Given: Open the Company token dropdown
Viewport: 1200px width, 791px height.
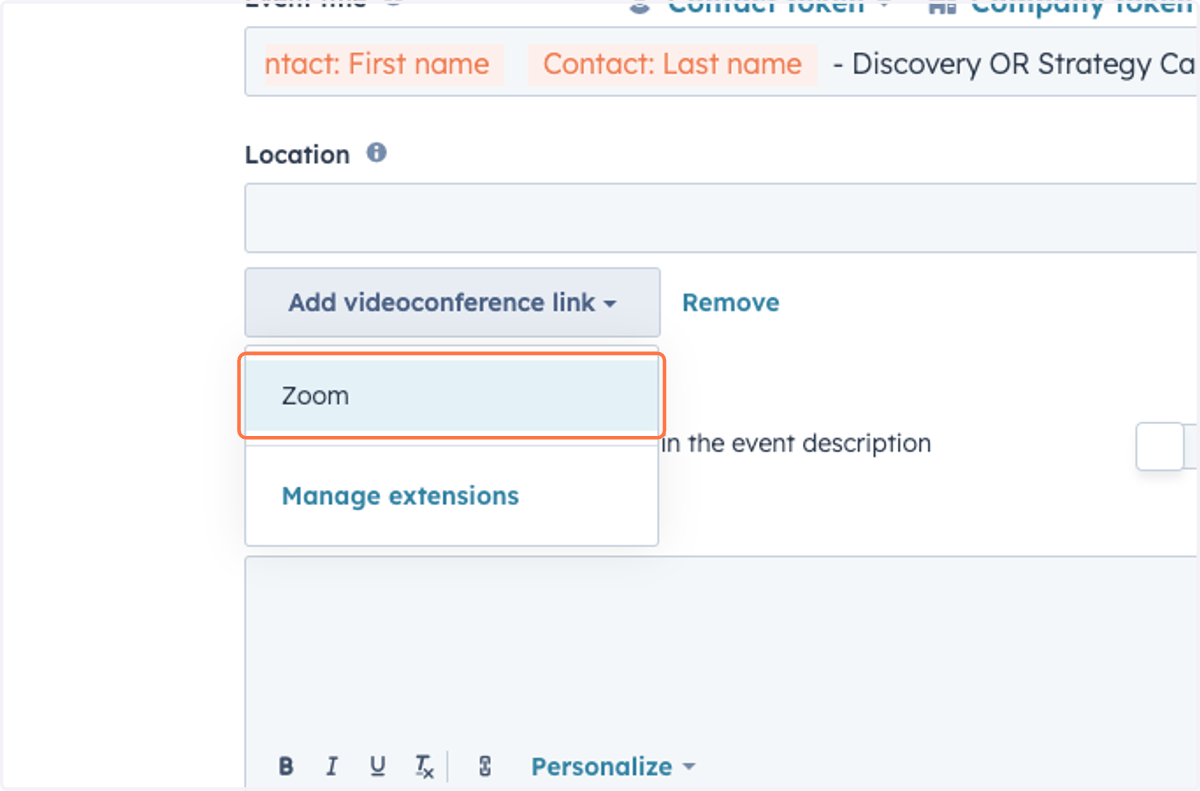Looking at the screenshot, I should [1063, 8].
